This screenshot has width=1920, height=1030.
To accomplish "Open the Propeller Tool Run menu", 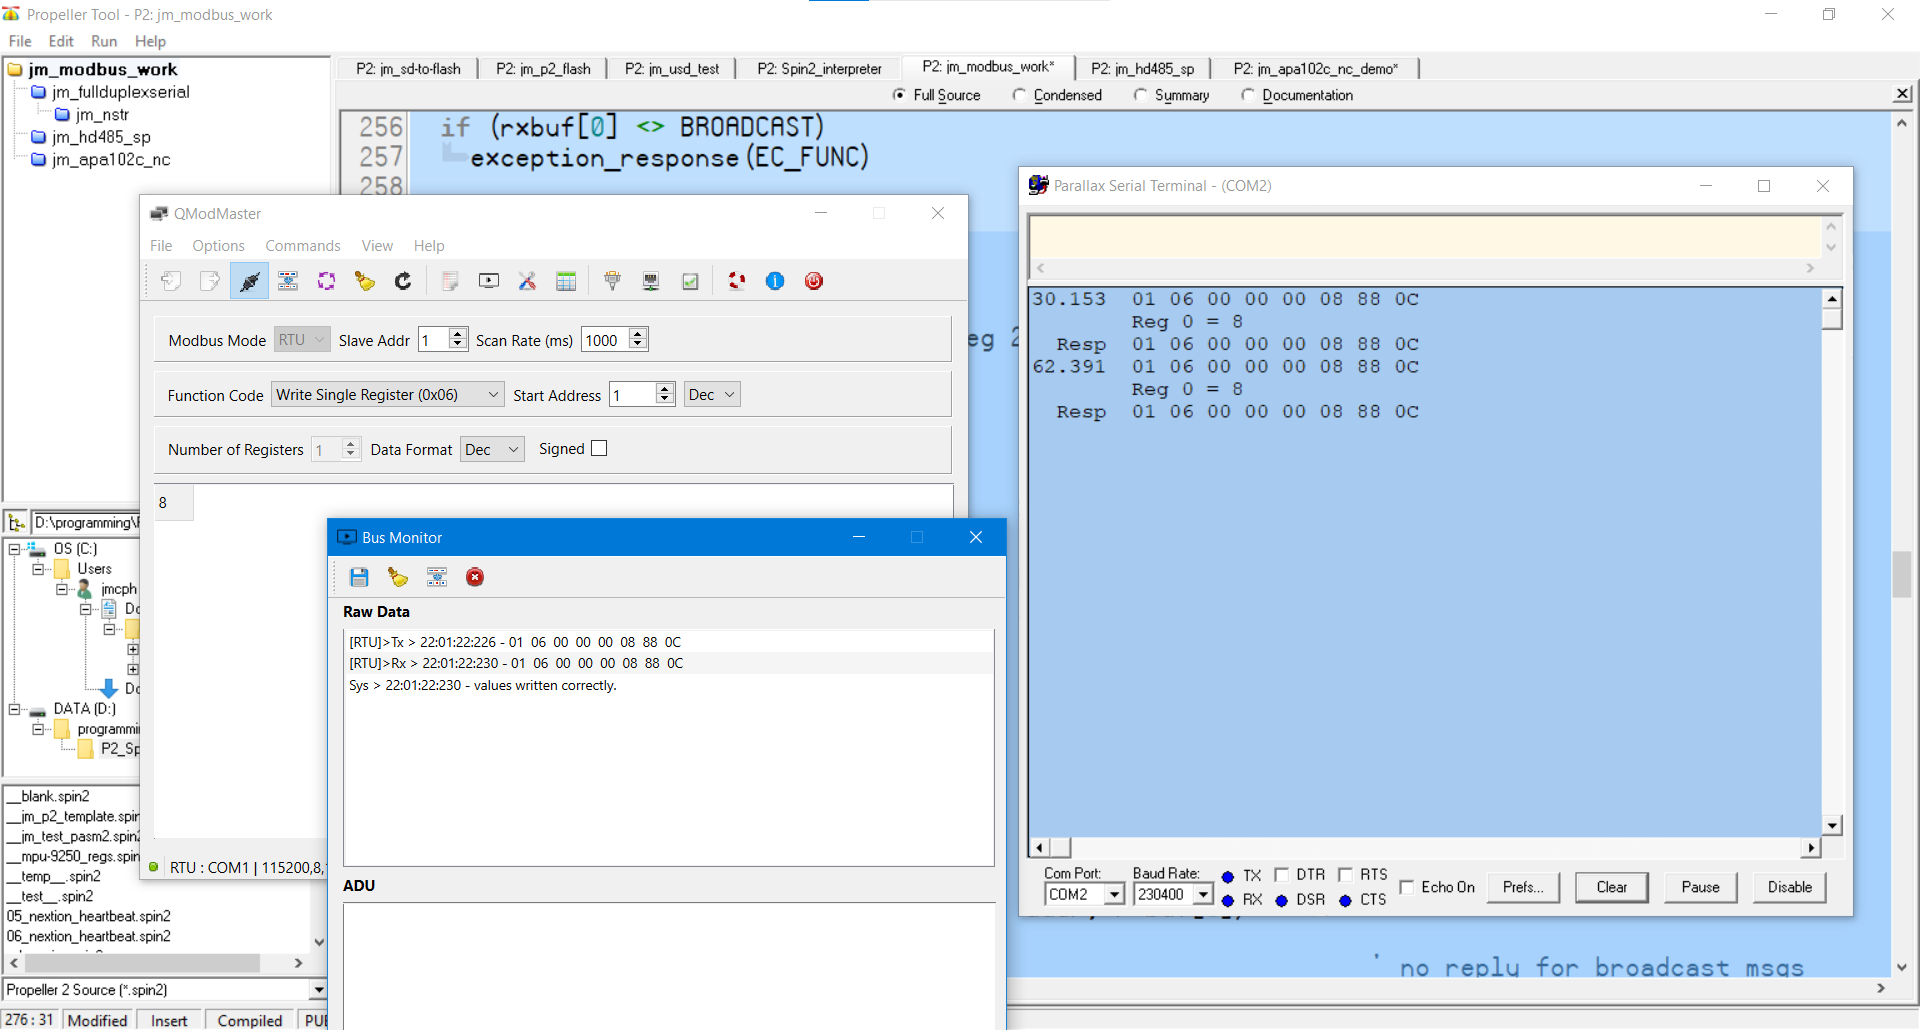I will pyautogui.click(x=104, y=41).
